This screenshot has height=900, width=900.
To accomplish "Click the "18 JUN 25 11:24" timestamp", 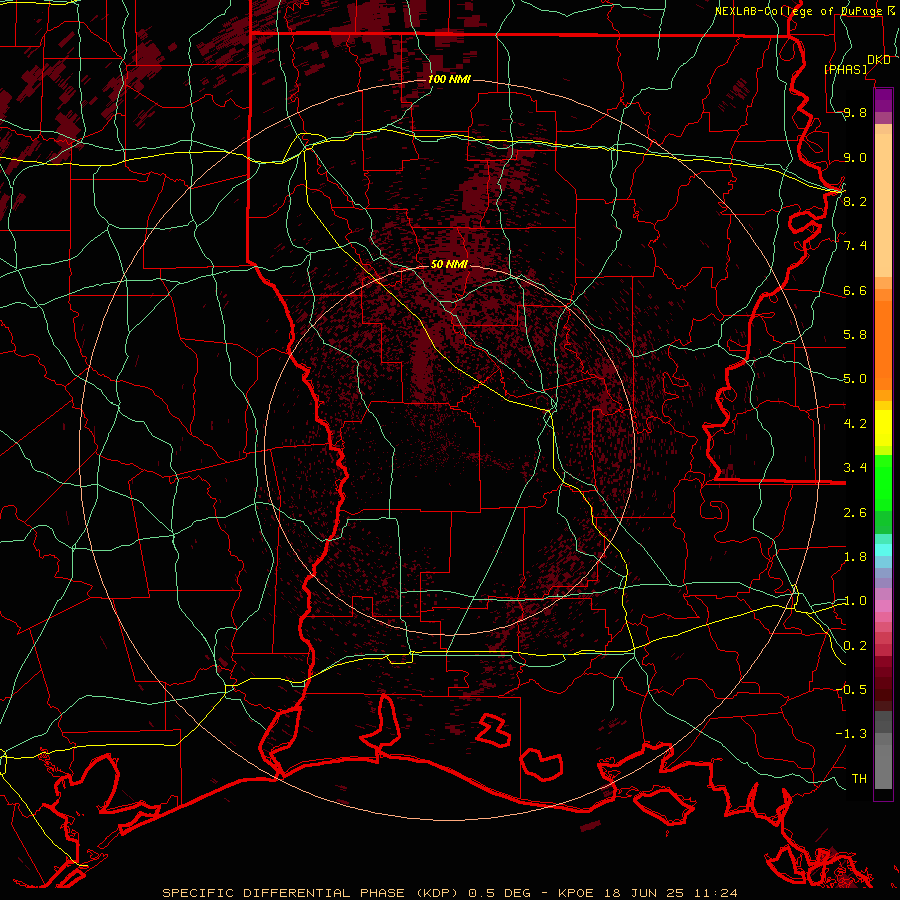I will tap(671, 893).
